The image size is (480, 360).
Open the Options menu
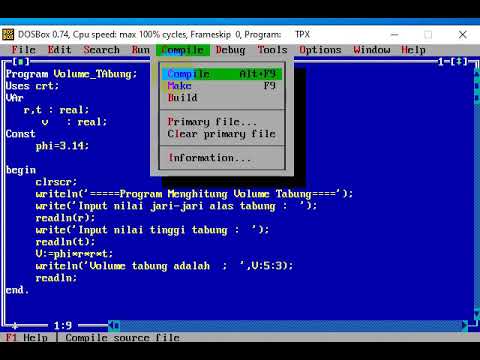coord(320,50)
